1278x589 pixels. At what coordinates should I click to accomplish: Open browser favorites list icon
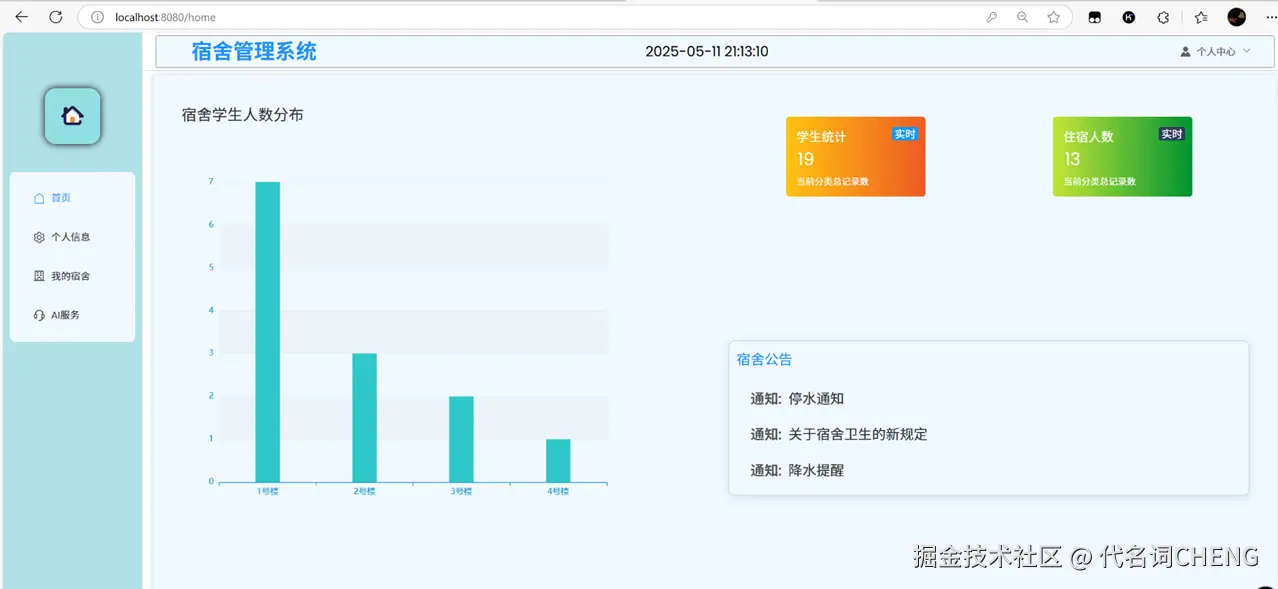[1200, 17]
